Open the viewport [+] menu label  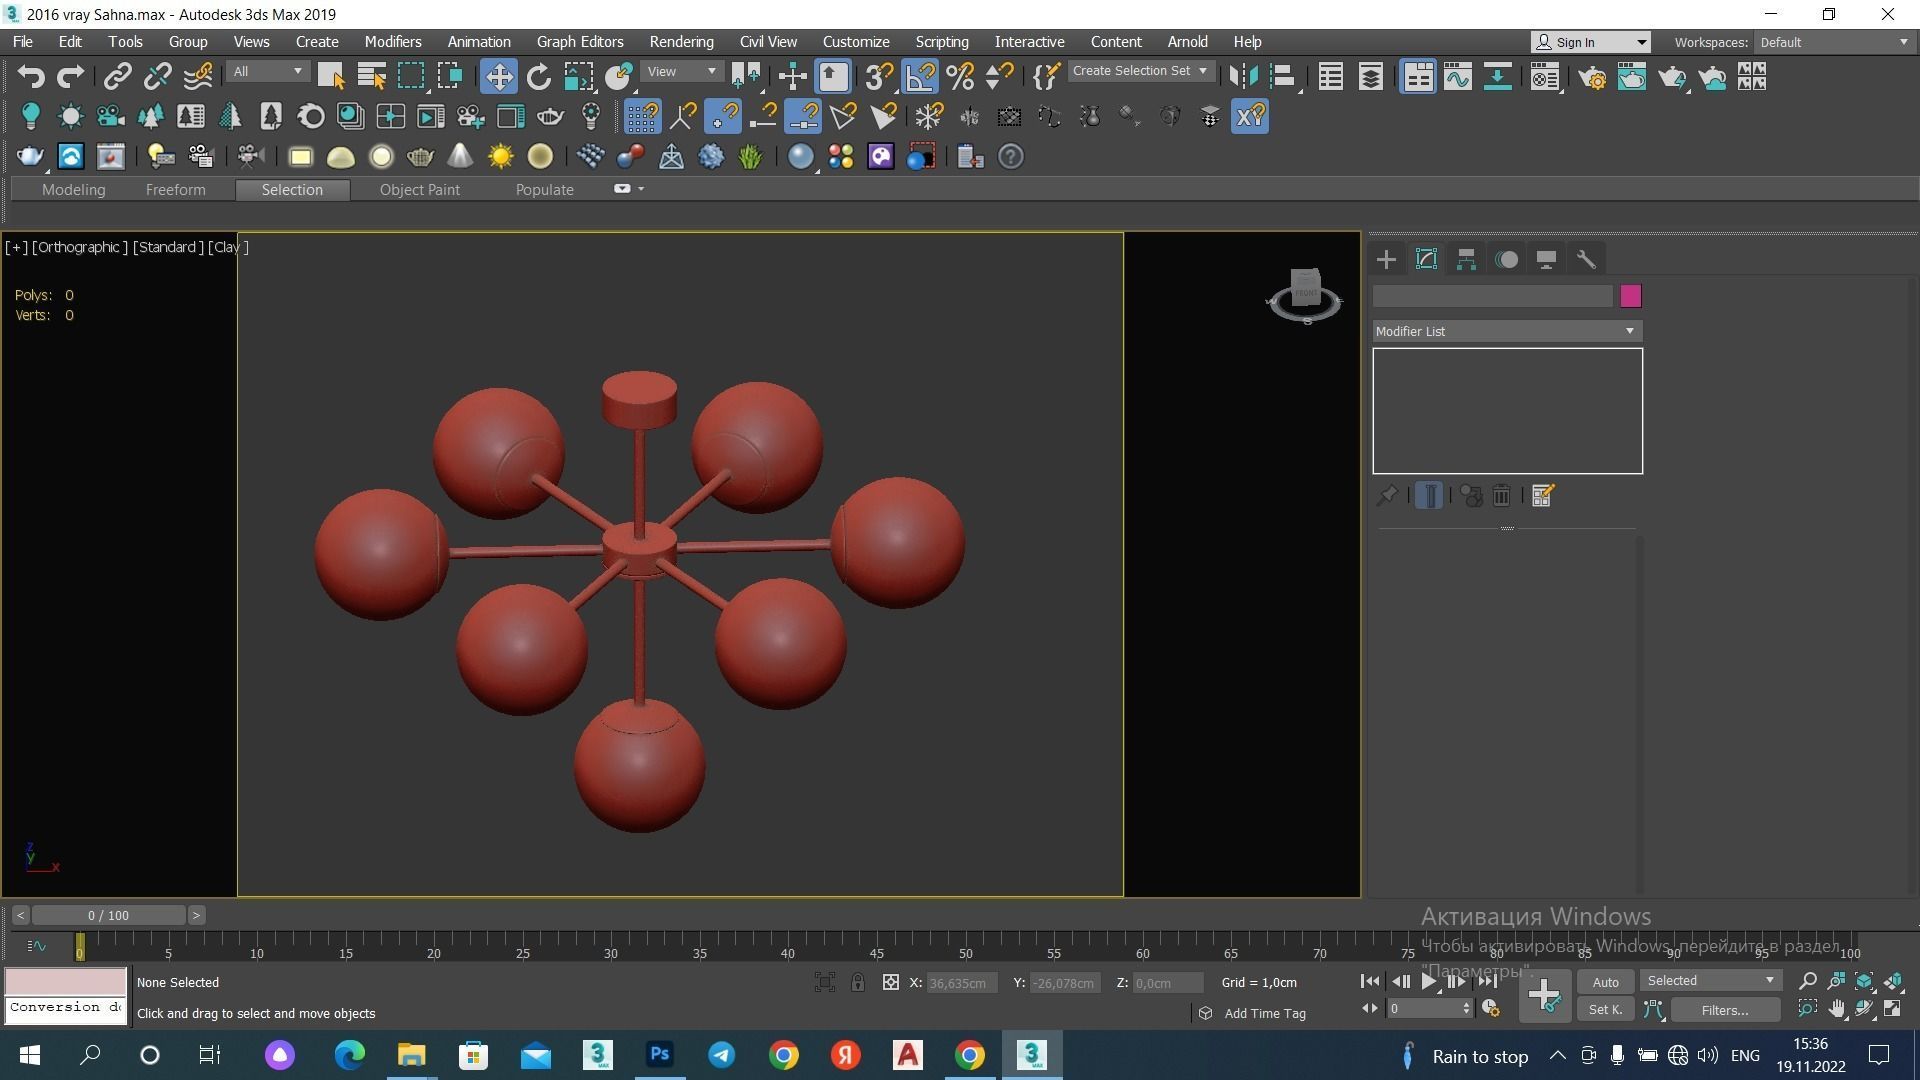coord(16,247)
